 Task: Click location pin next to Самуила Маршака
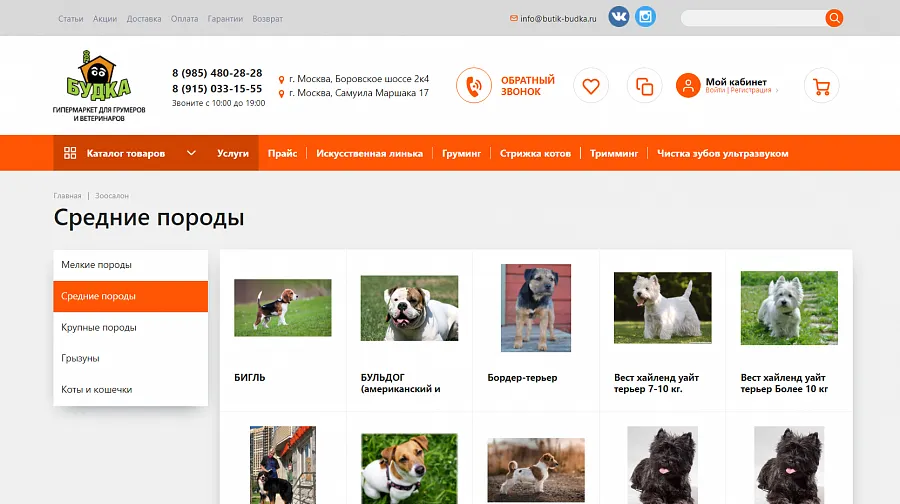281,94
